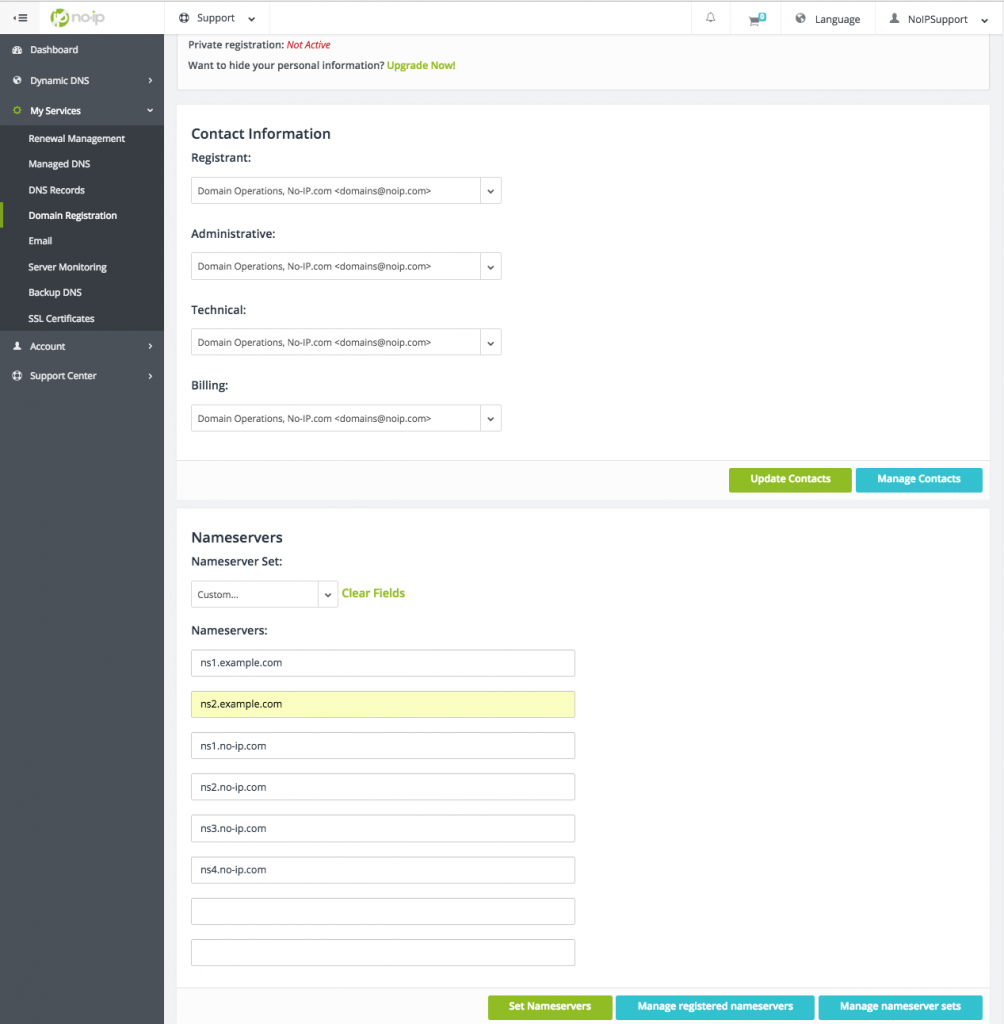Open the notifications bell
Viewport: 1004px width, 1024px height.
tap(711, 18)
